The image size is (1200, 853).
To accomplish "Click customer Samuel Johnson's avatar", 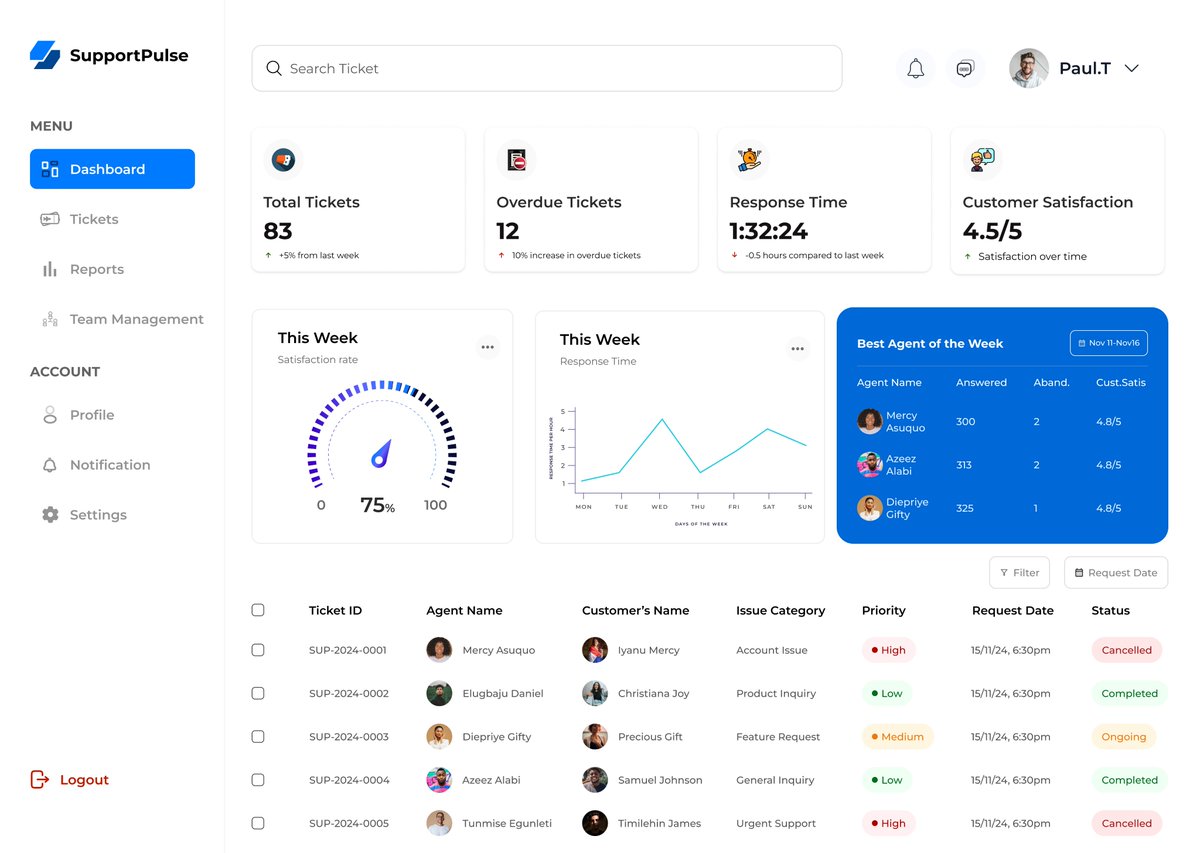I will [595, 780].
